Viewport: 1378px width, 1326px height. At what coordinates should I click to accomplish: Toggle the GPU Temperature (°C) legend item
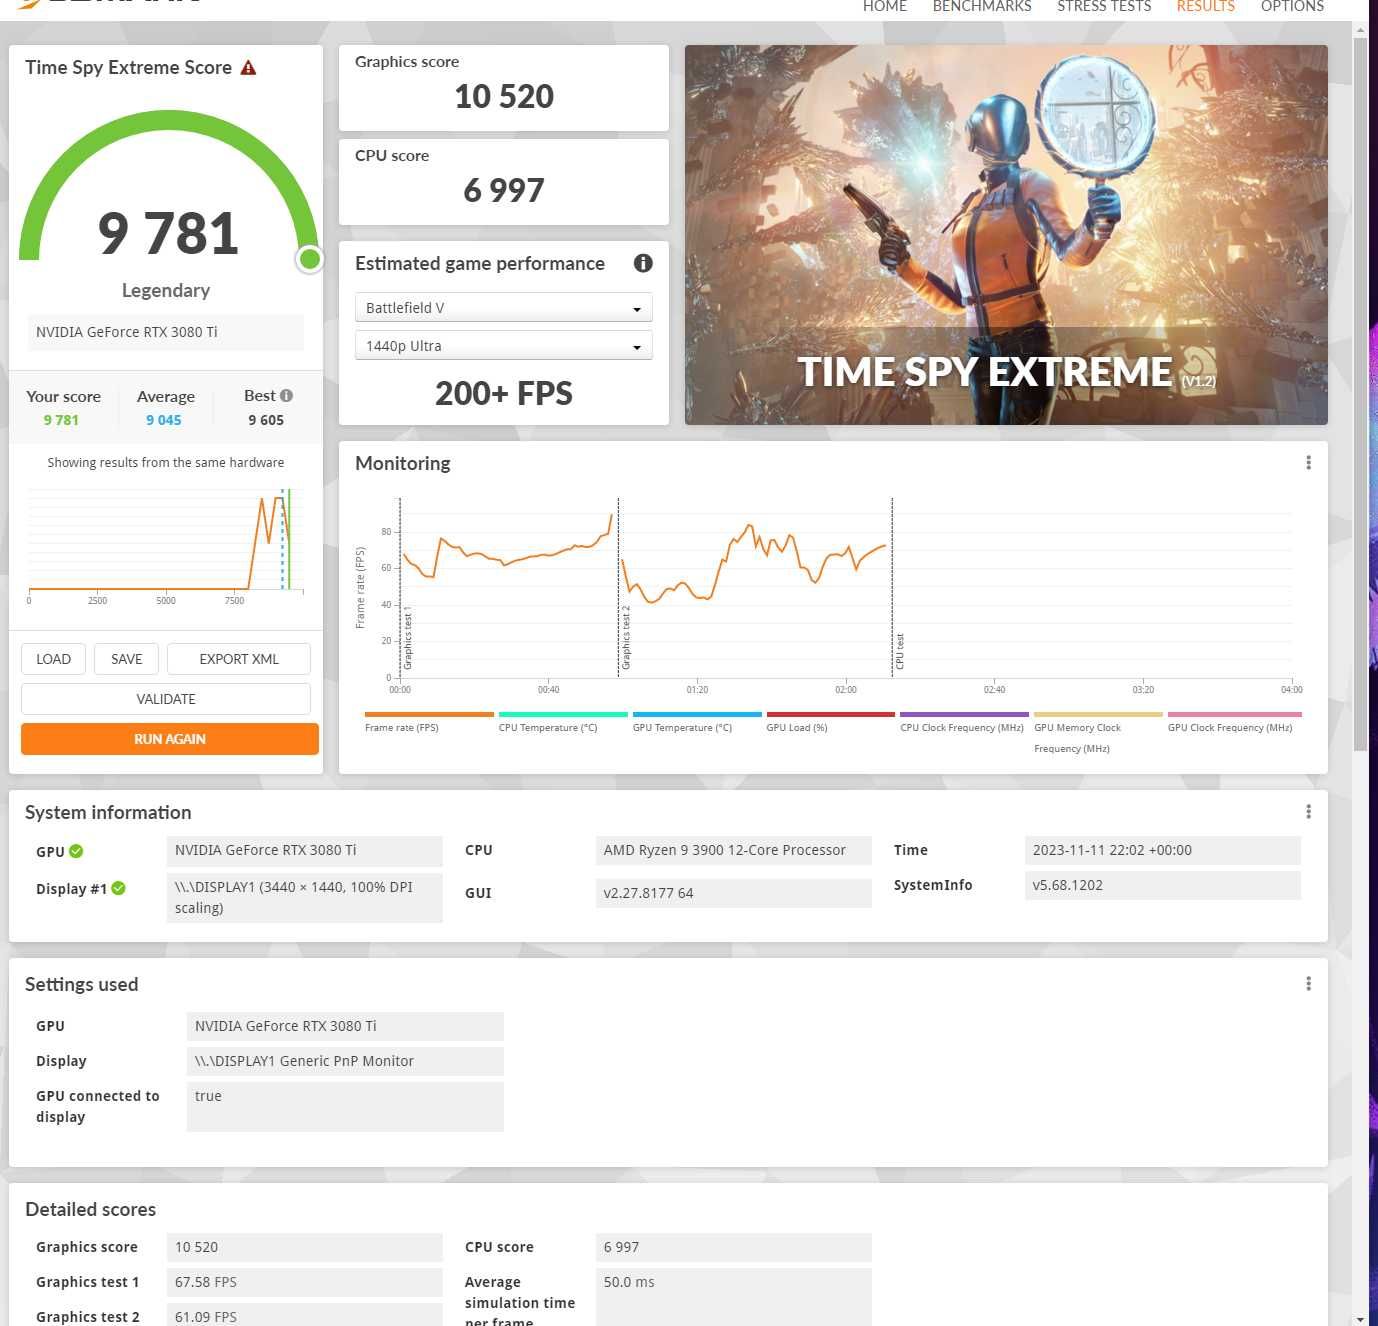(x=696, y=723)
